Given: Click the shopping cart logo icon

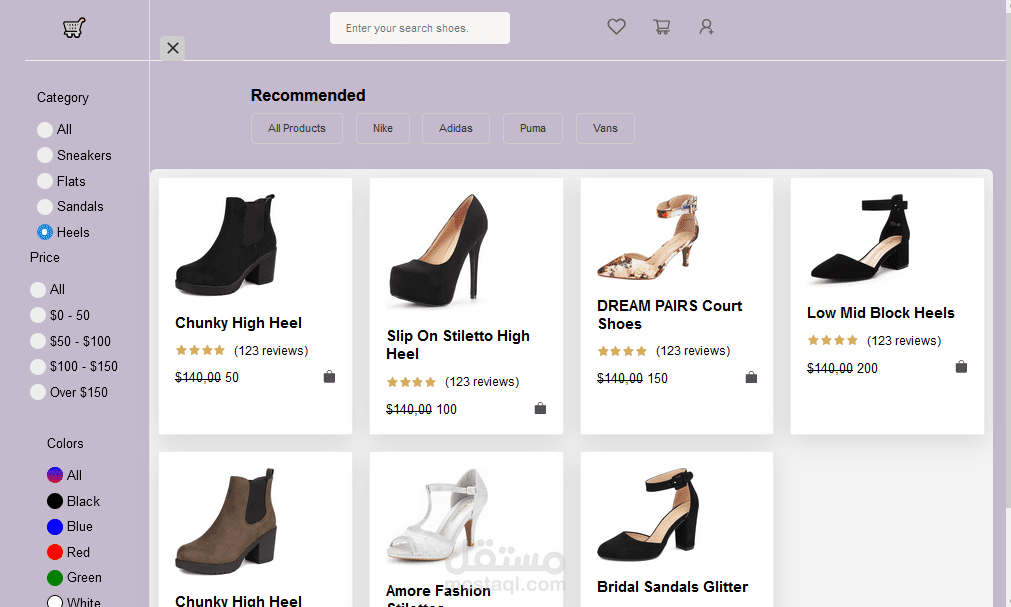Looking at the screenshot, I should 74,28.
